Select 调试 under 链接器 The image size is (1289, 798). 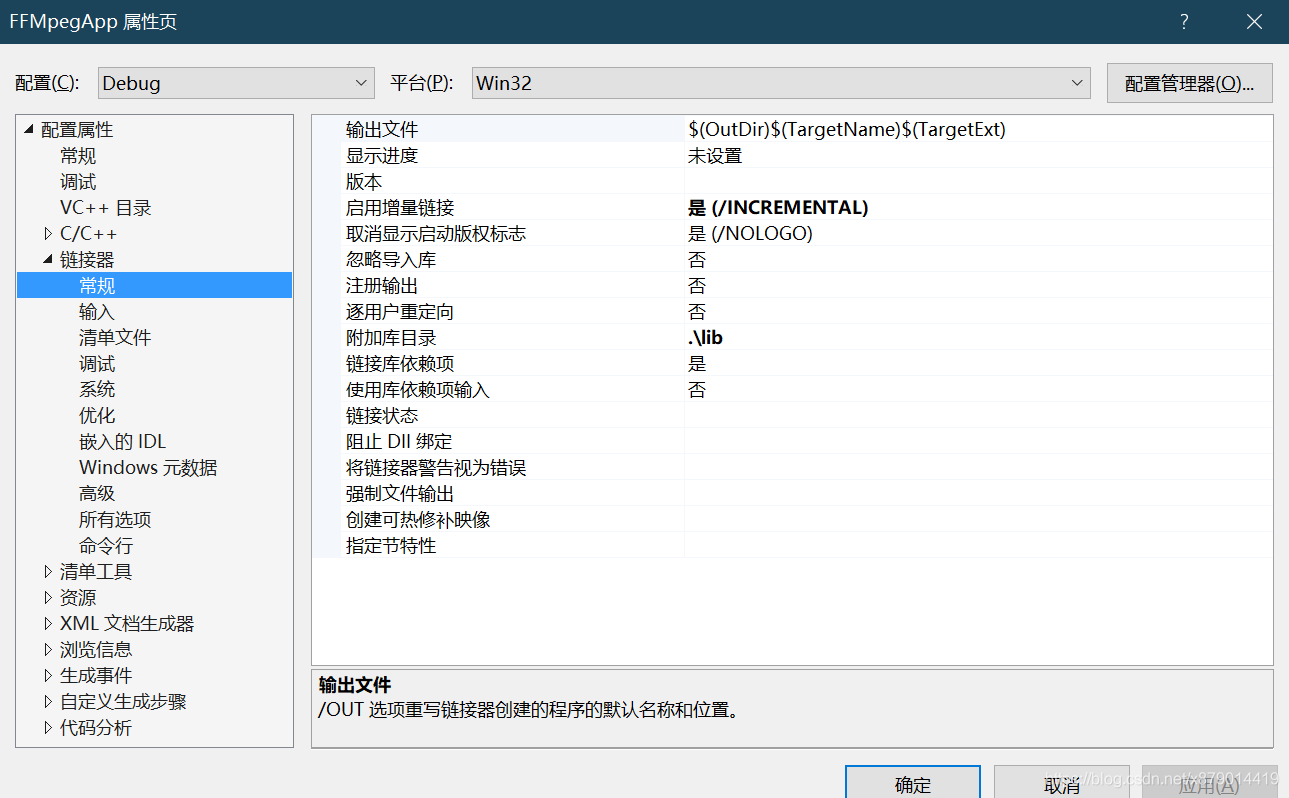point(97,363)
